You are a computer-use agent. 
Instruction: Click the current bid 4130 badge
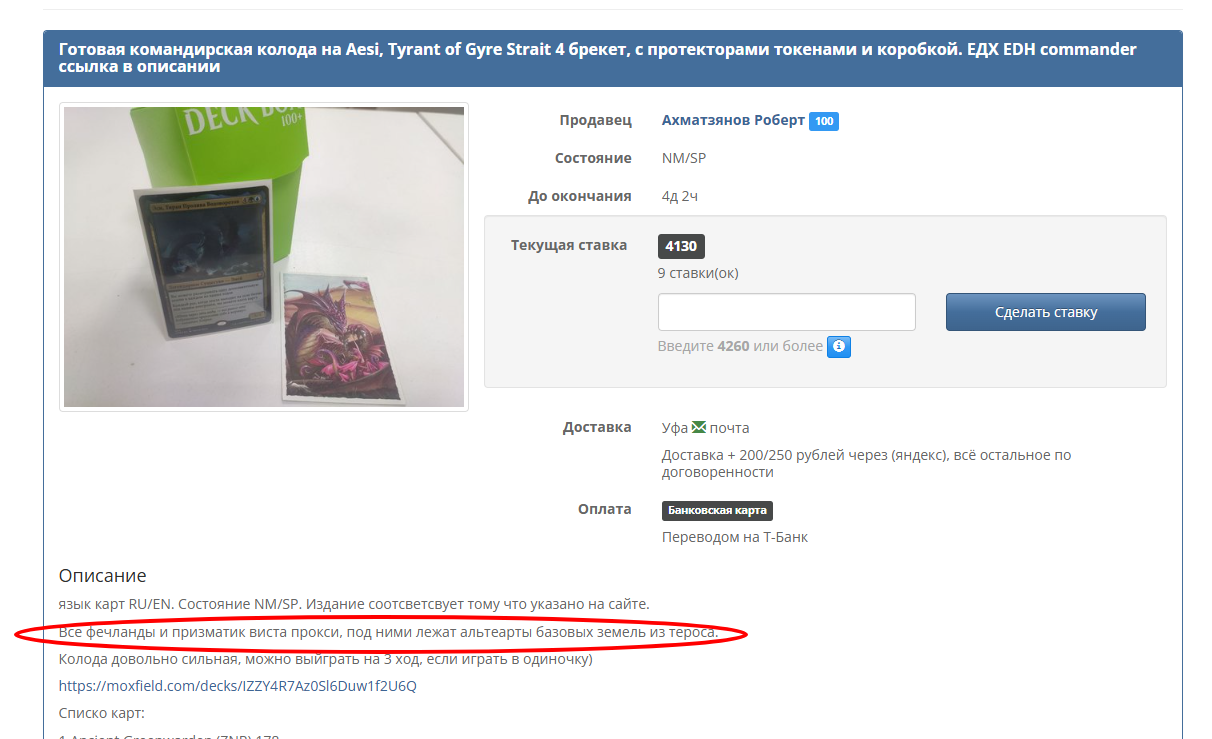(x=681, y=246)
